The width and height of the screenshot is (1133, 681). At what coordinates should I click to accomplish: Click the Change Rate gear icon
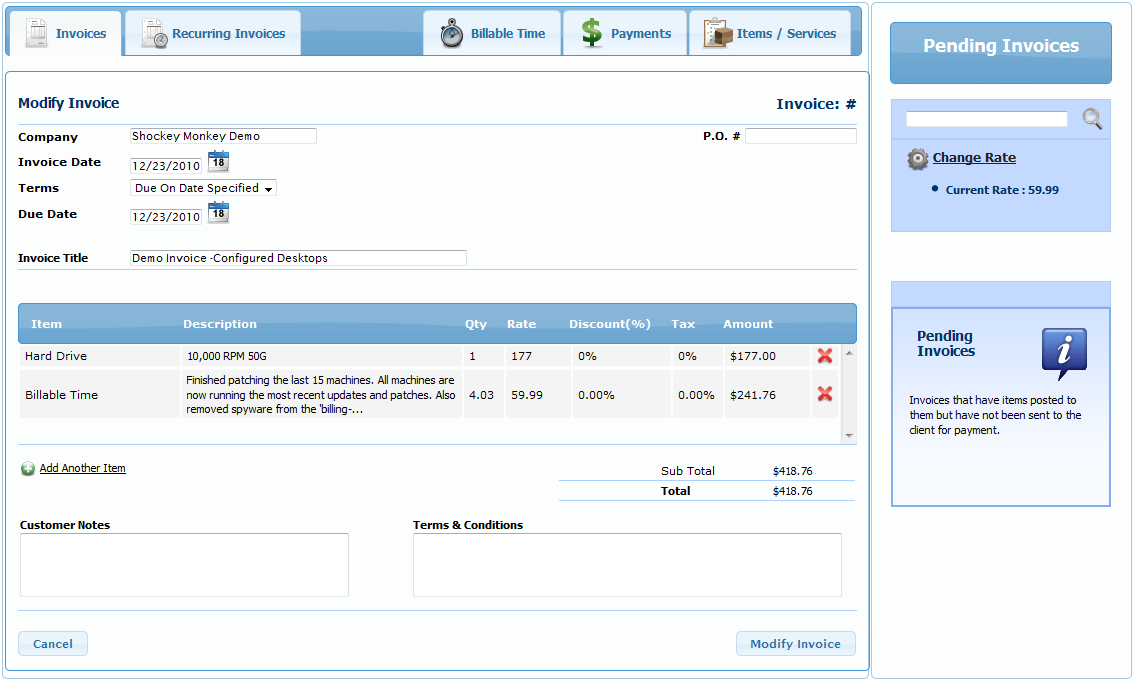(x=917, y=159)
